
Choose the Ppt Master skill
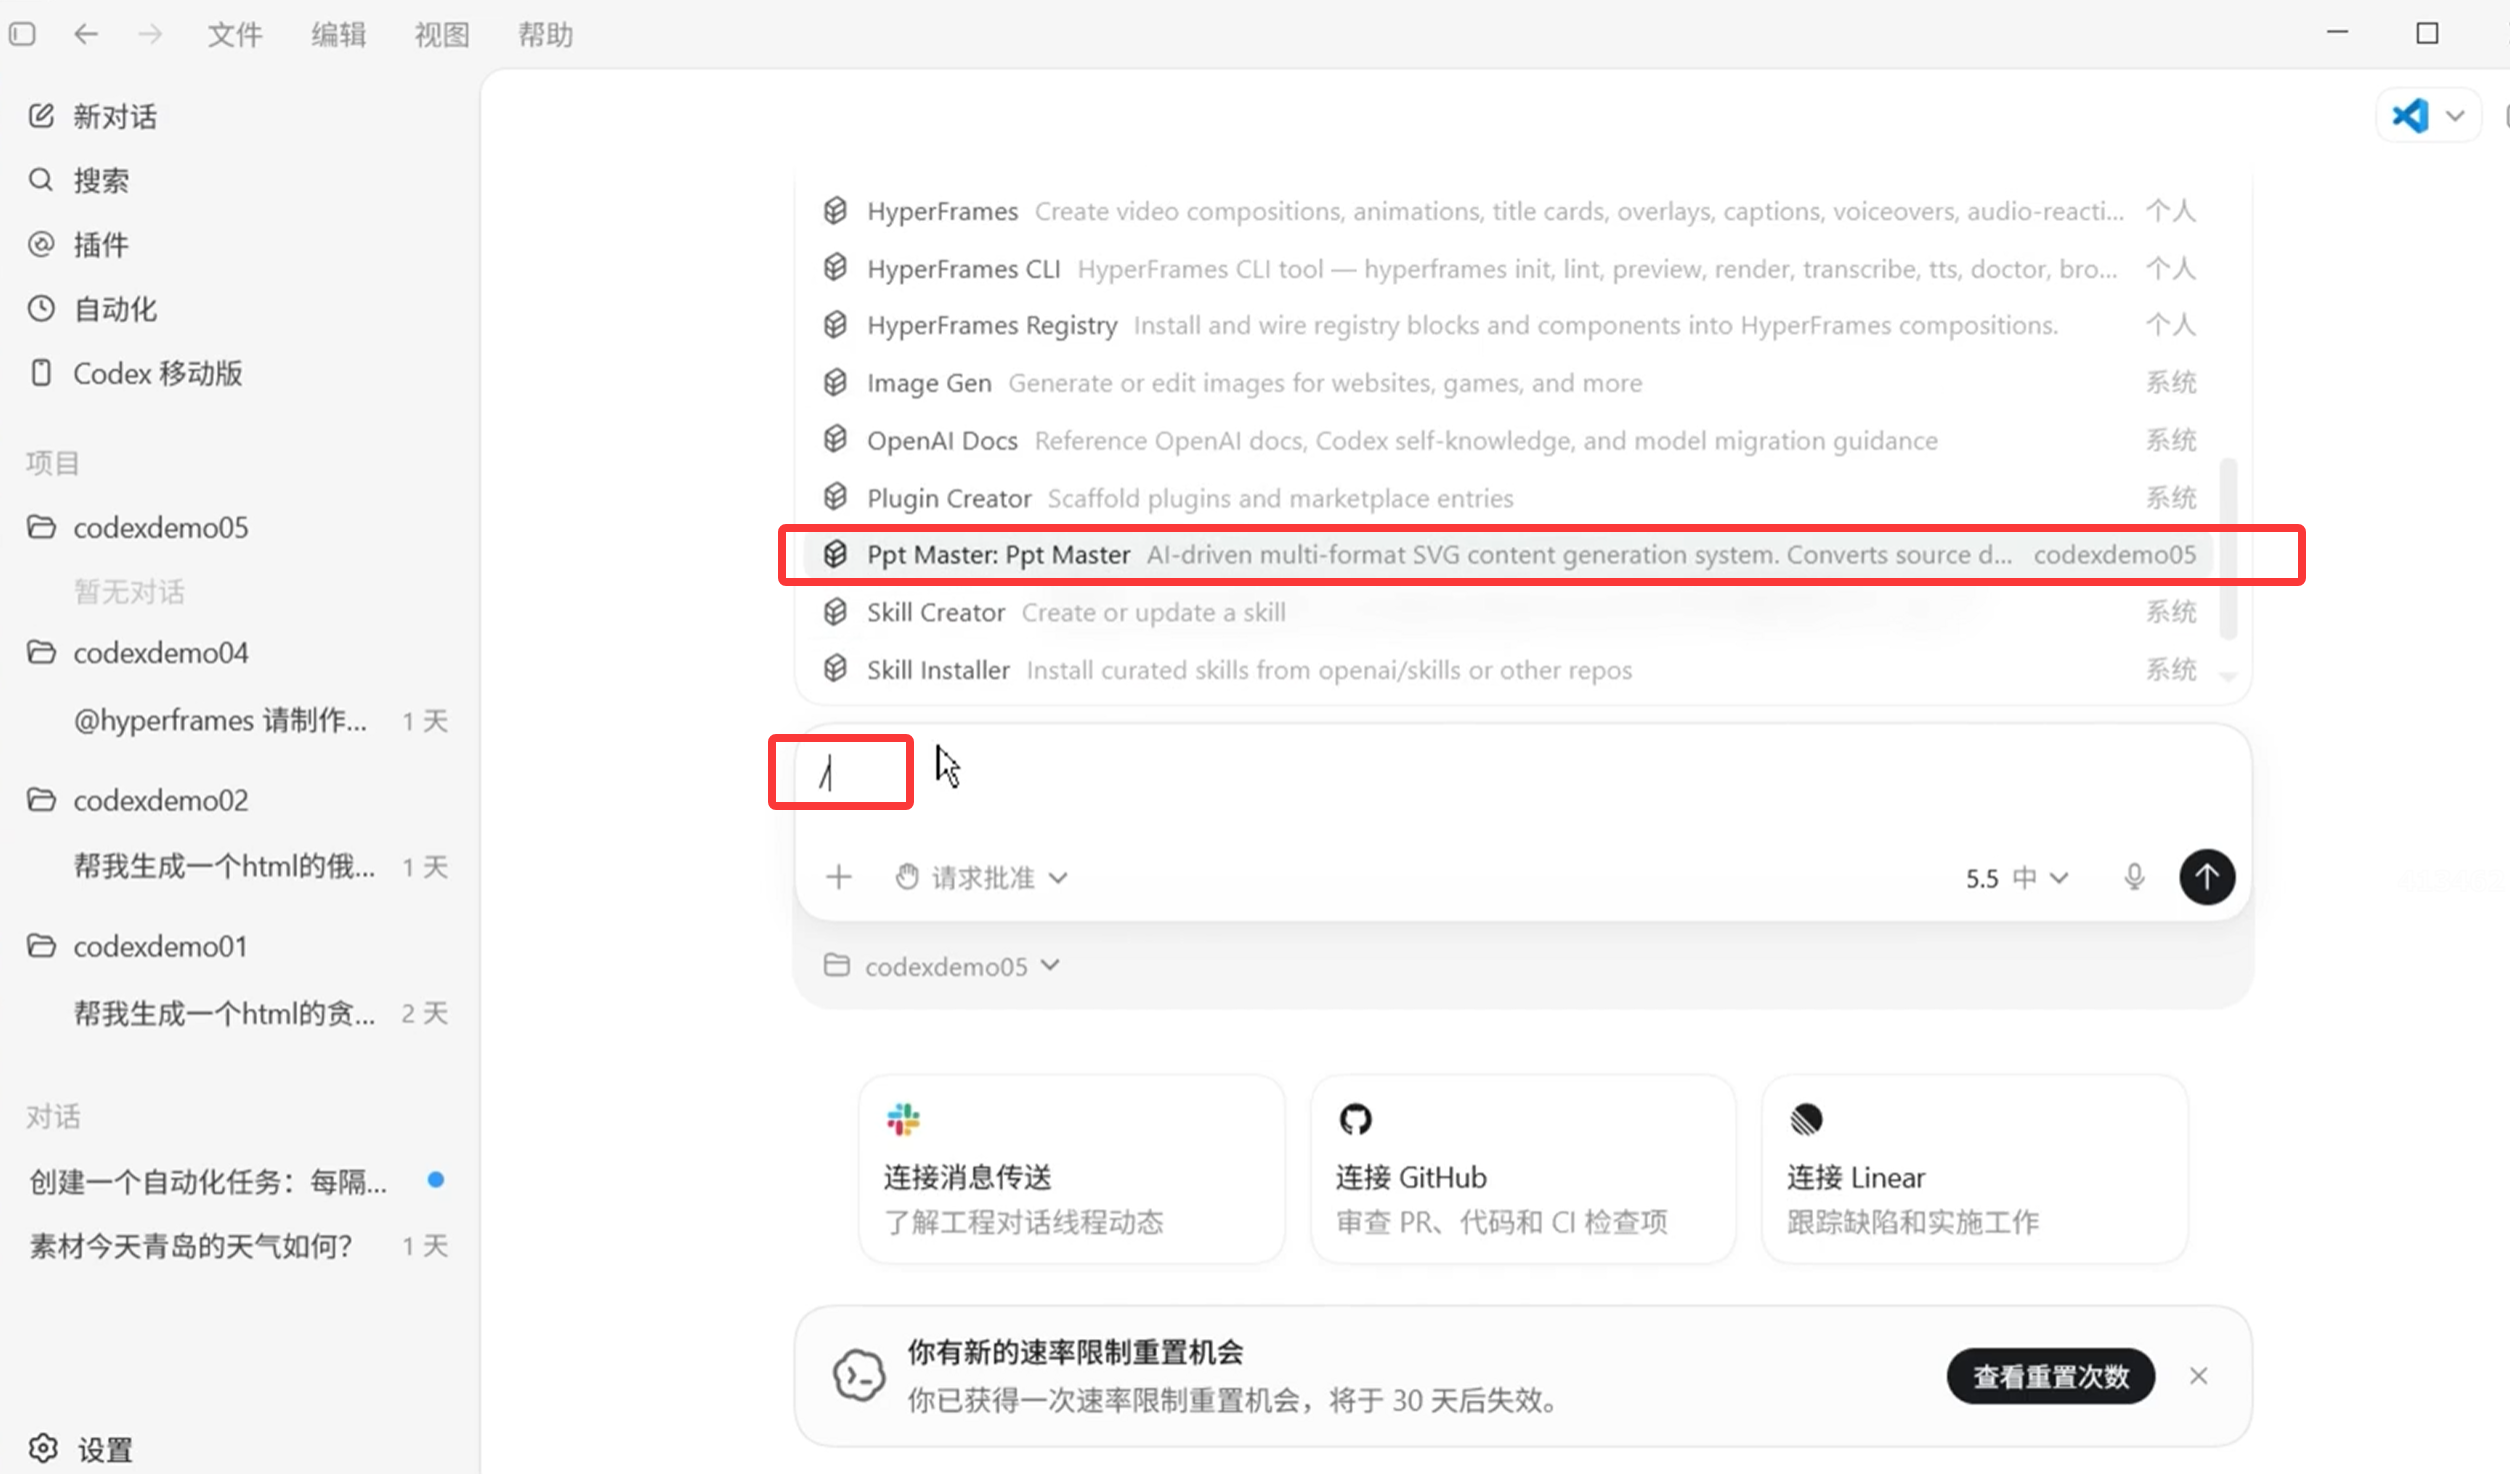pos(1510,554)
